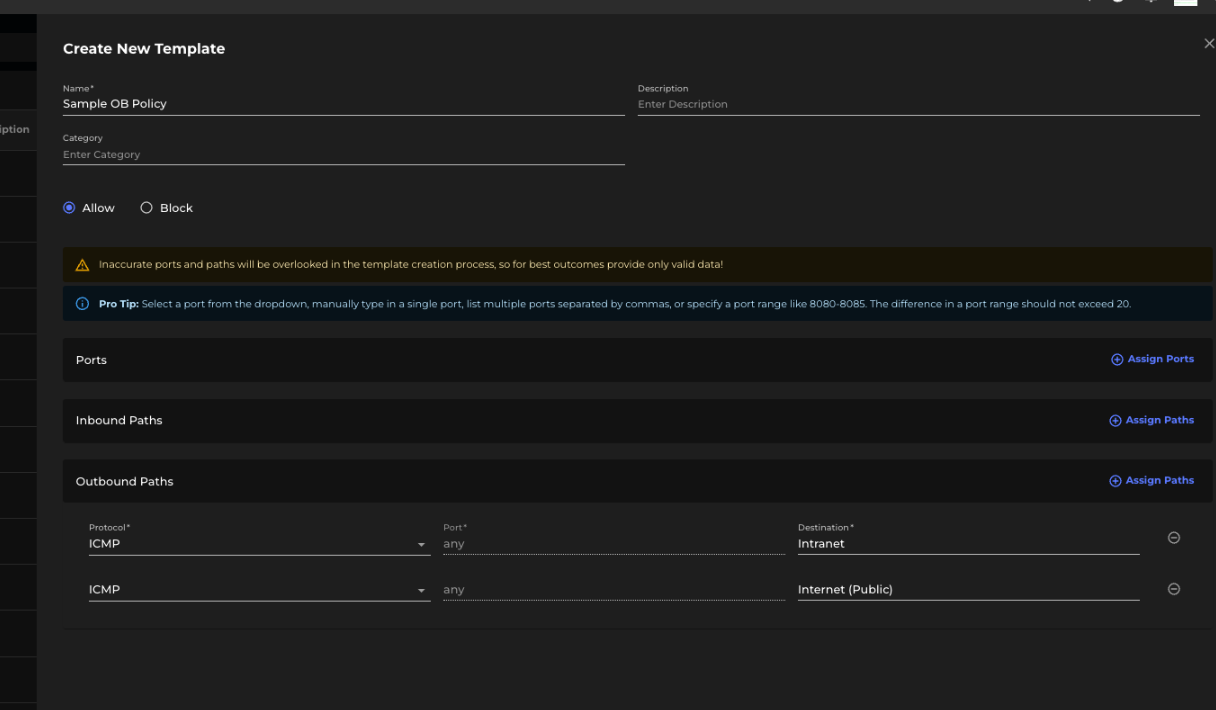Select the Block radio button
Viewport: 1216px width, 710px height.
[146, 207]
